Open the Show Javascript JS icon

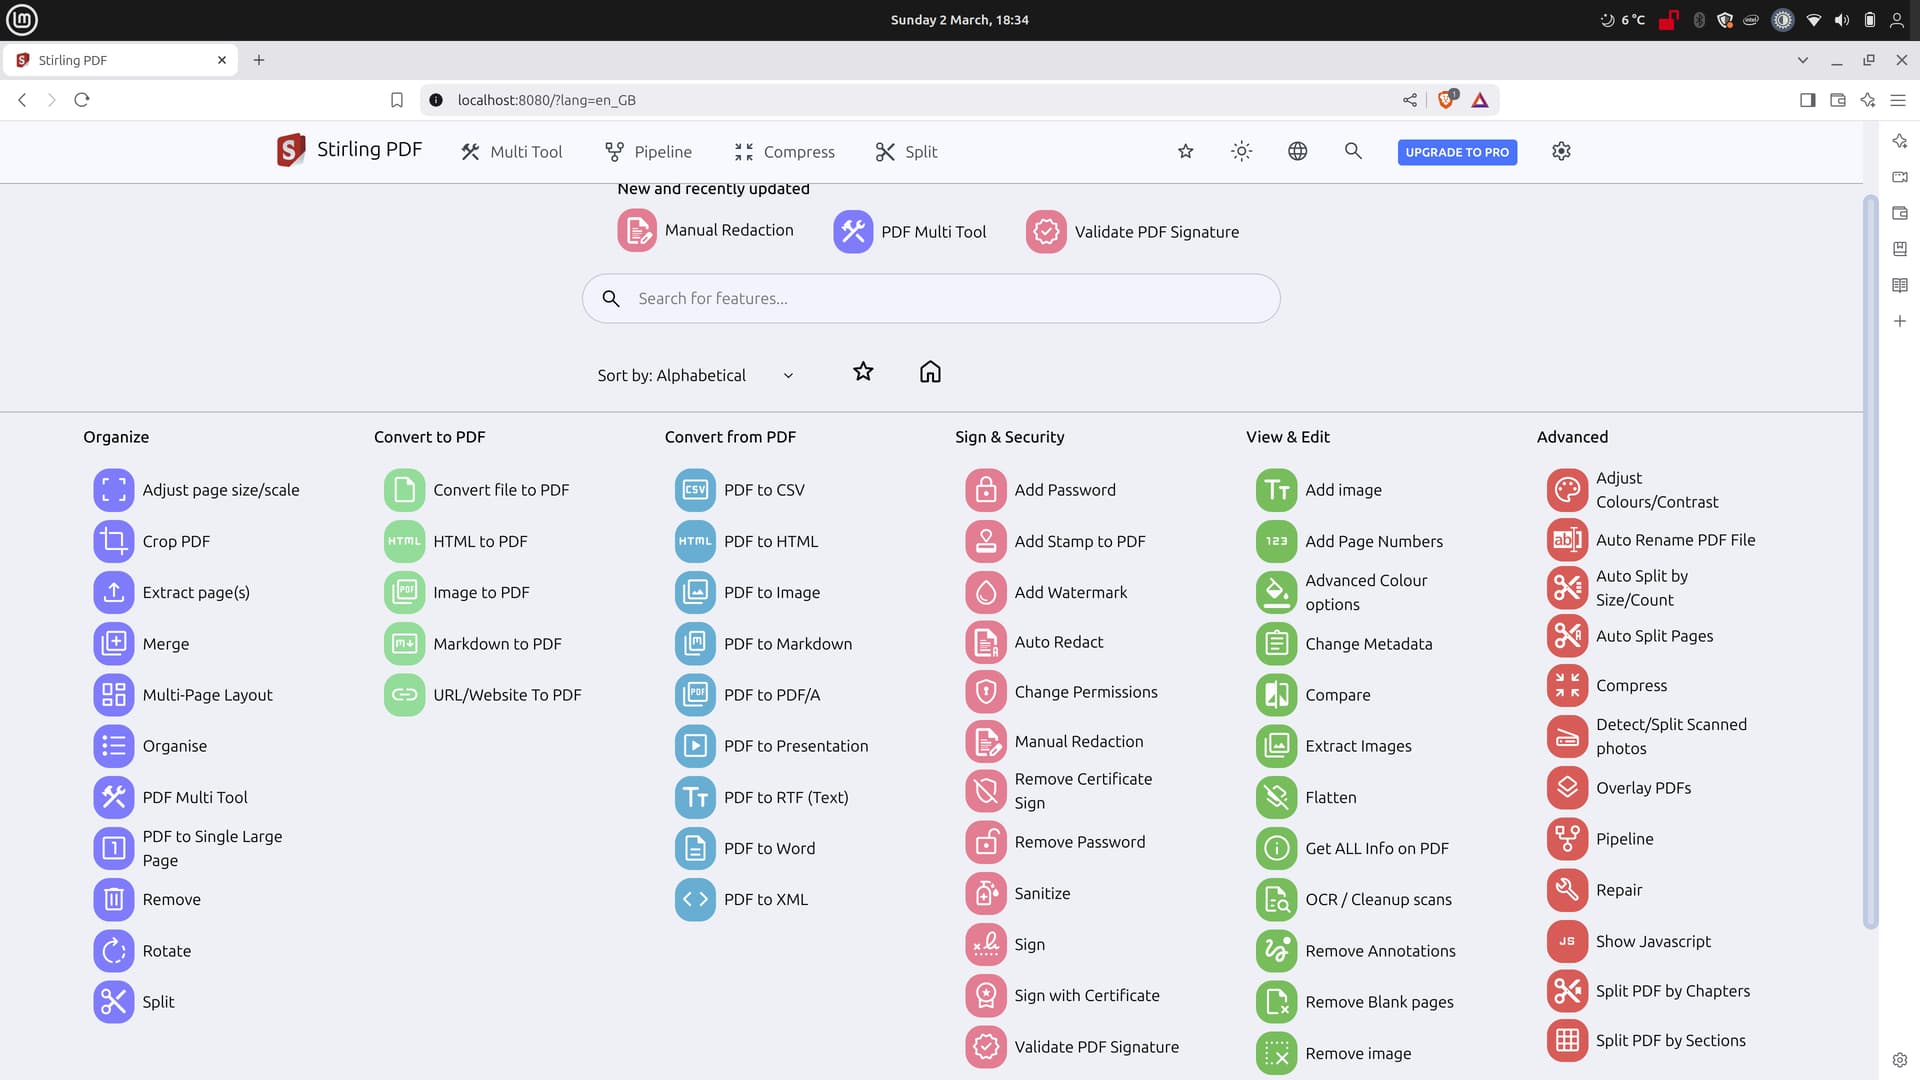[x=1567, y=941]
